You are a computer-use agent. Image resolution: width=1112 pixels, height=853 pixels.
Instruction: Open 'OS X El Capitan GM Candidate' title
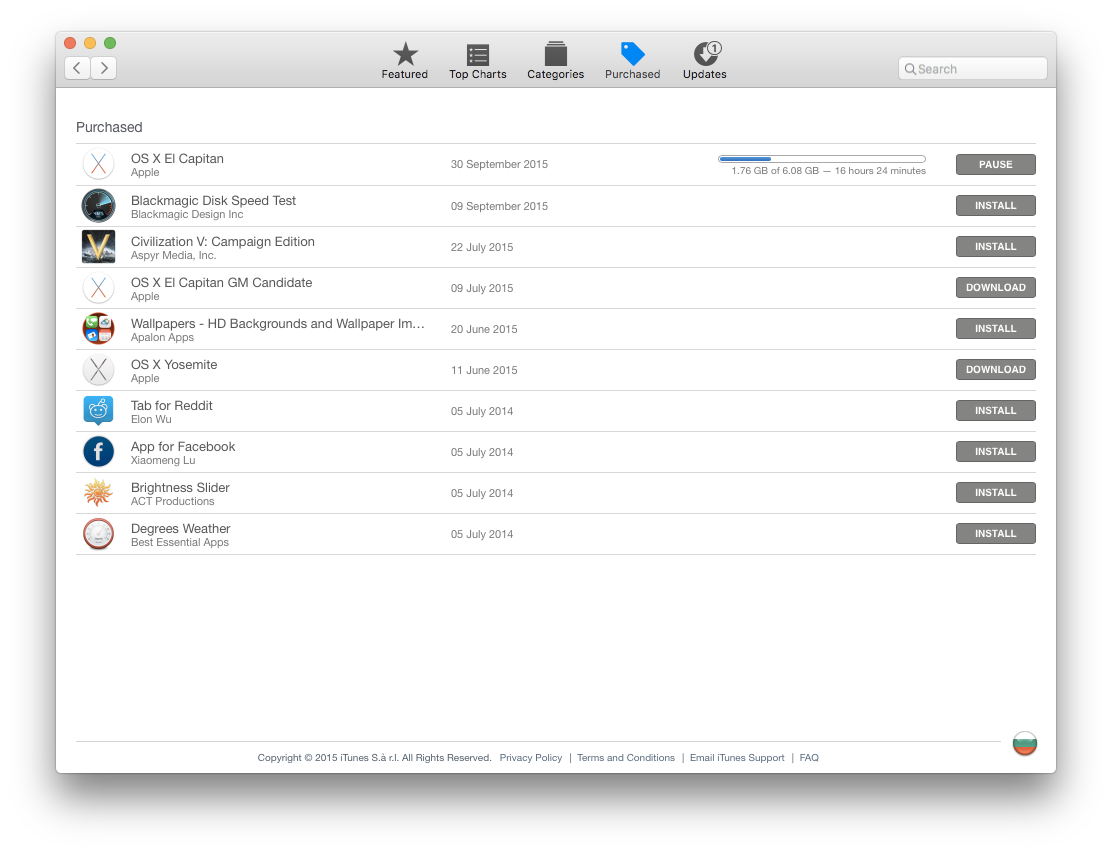click(x=221, y=283)
